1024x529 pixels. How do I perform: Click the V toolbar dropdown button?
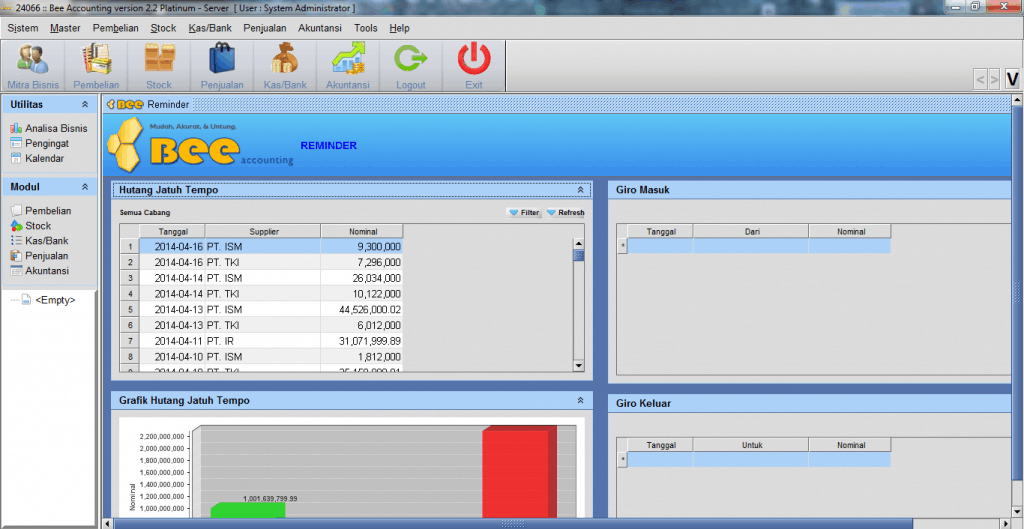[x=1012, y=79]
